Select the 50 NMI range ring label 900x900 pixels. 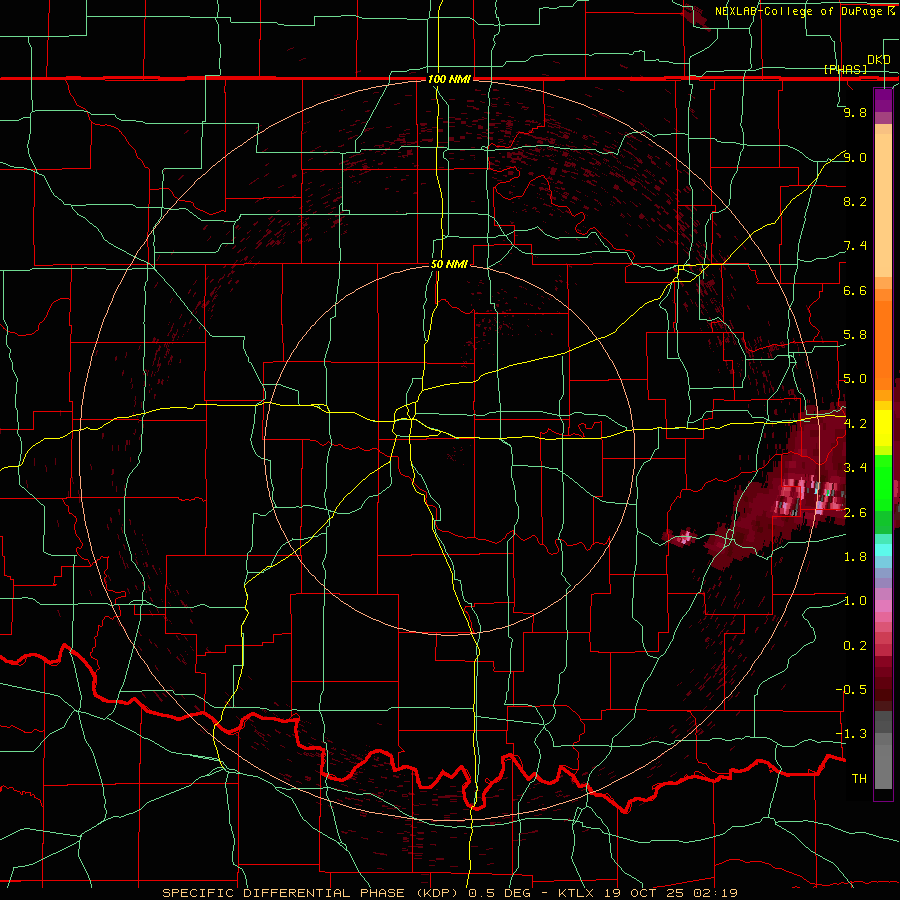(x=449, y=264)
